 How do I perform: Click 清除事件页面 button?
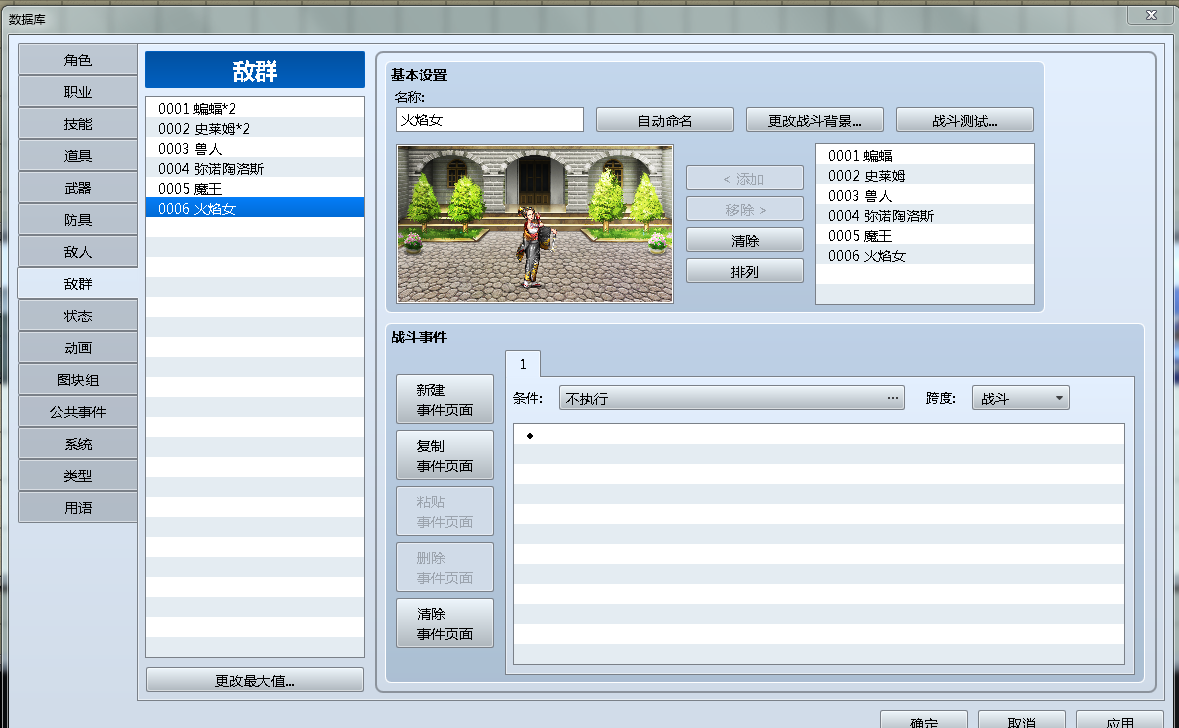coord(444,623)
